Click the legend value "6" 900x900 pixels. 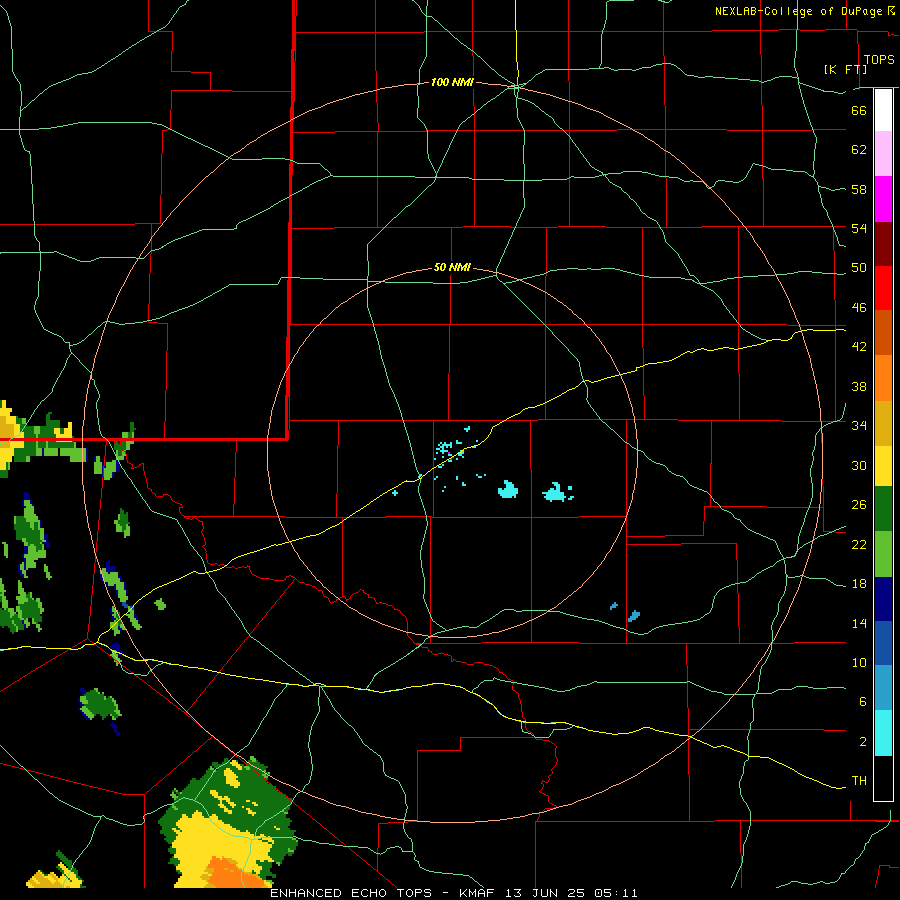tap(862, 702)
